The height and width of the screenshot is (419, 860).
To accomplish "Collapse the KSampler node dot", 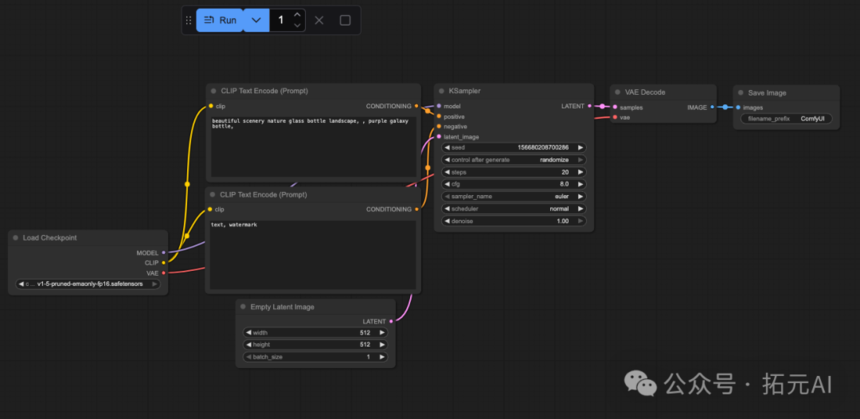I will (442, 91).
